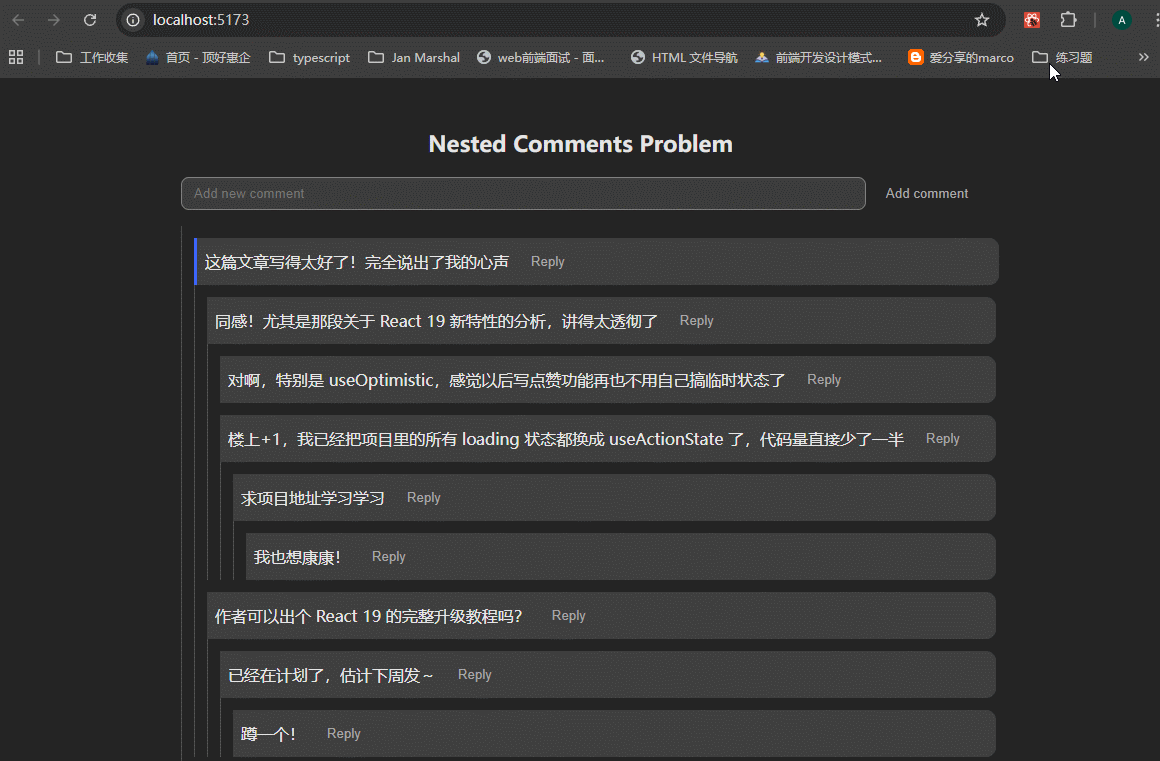Open the 工作收集 bookmark folder

92,58
